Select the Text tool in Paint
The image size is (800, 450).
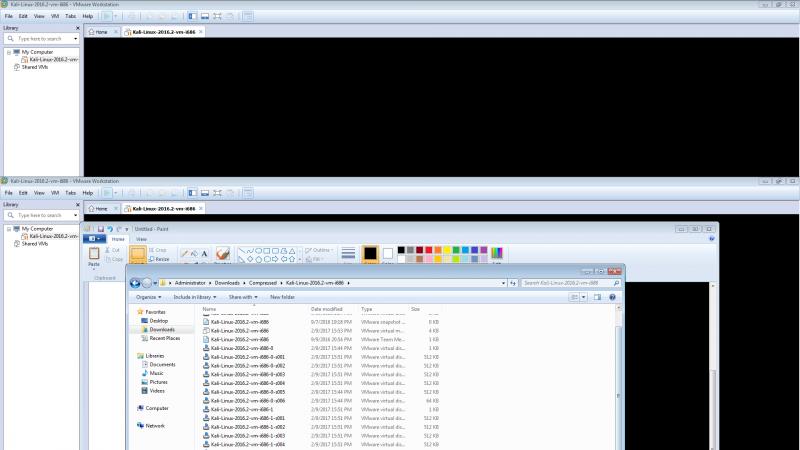[204, 253]
